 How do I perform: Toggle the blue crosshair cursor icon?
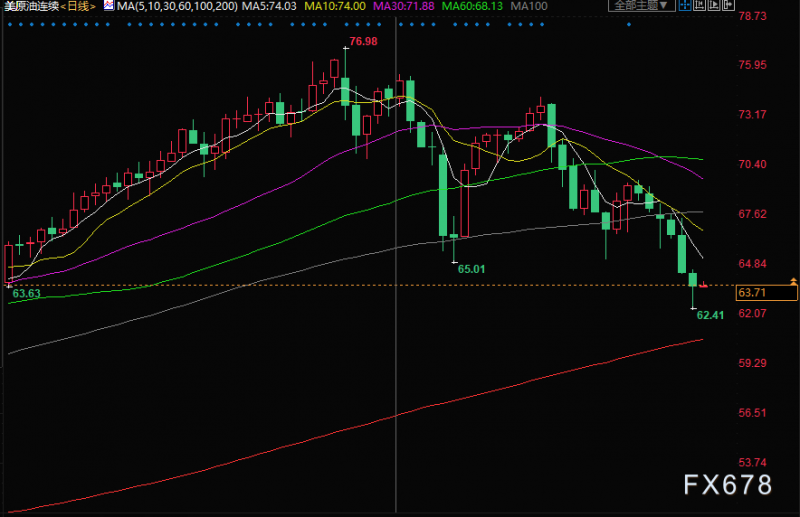pyautogui.click(x=685, y=6)
